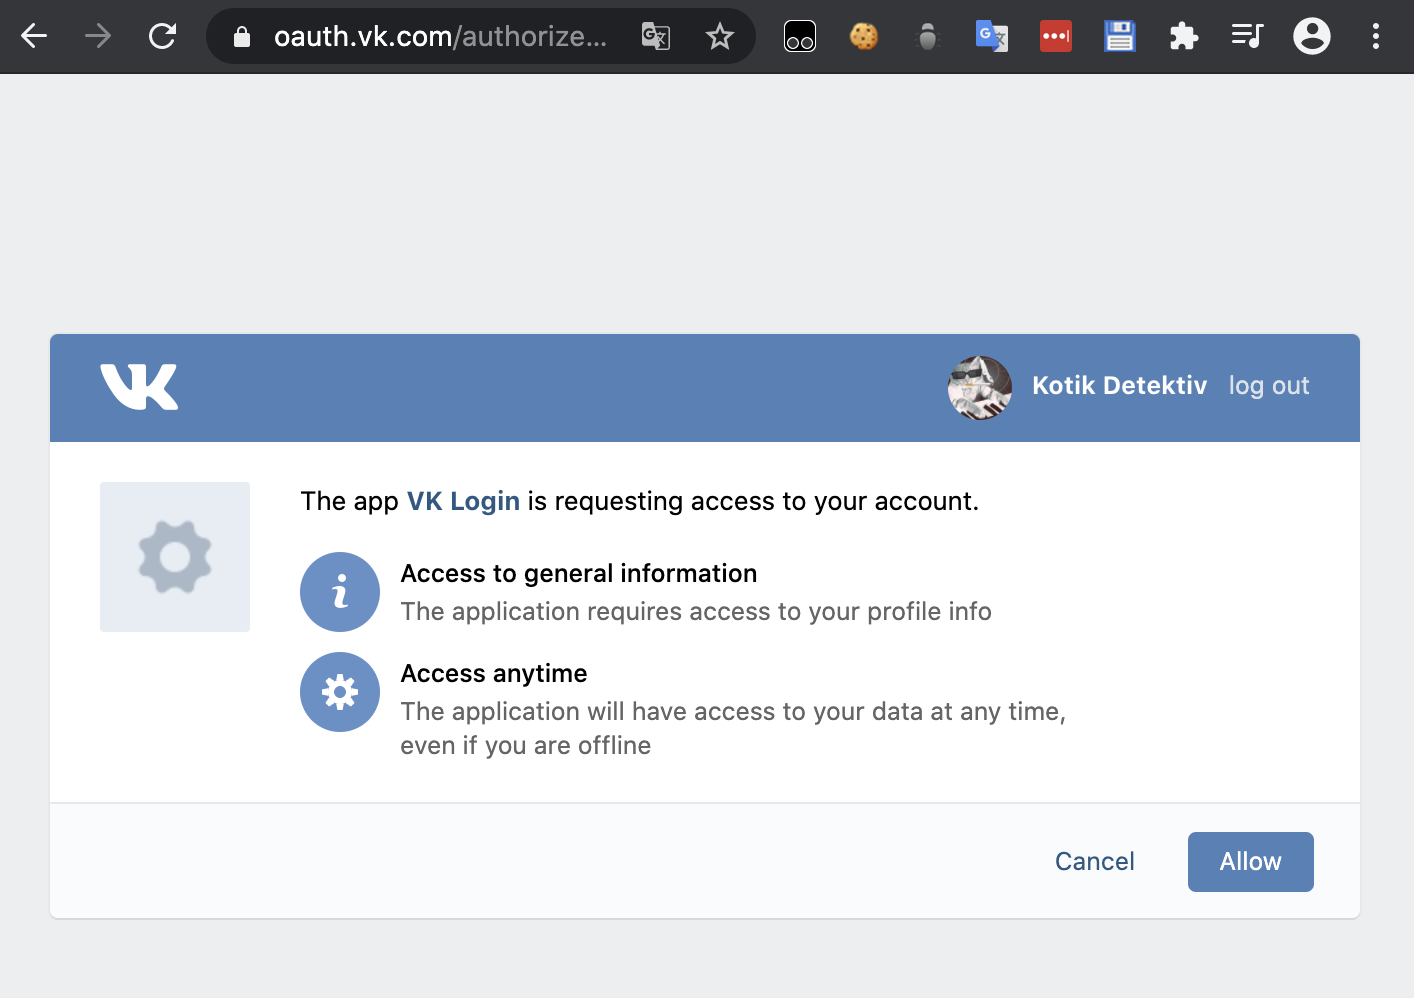Screen dimensions: 1414x998
Task: Click the general information 'i' icon
Action: (x=340, y=592)
